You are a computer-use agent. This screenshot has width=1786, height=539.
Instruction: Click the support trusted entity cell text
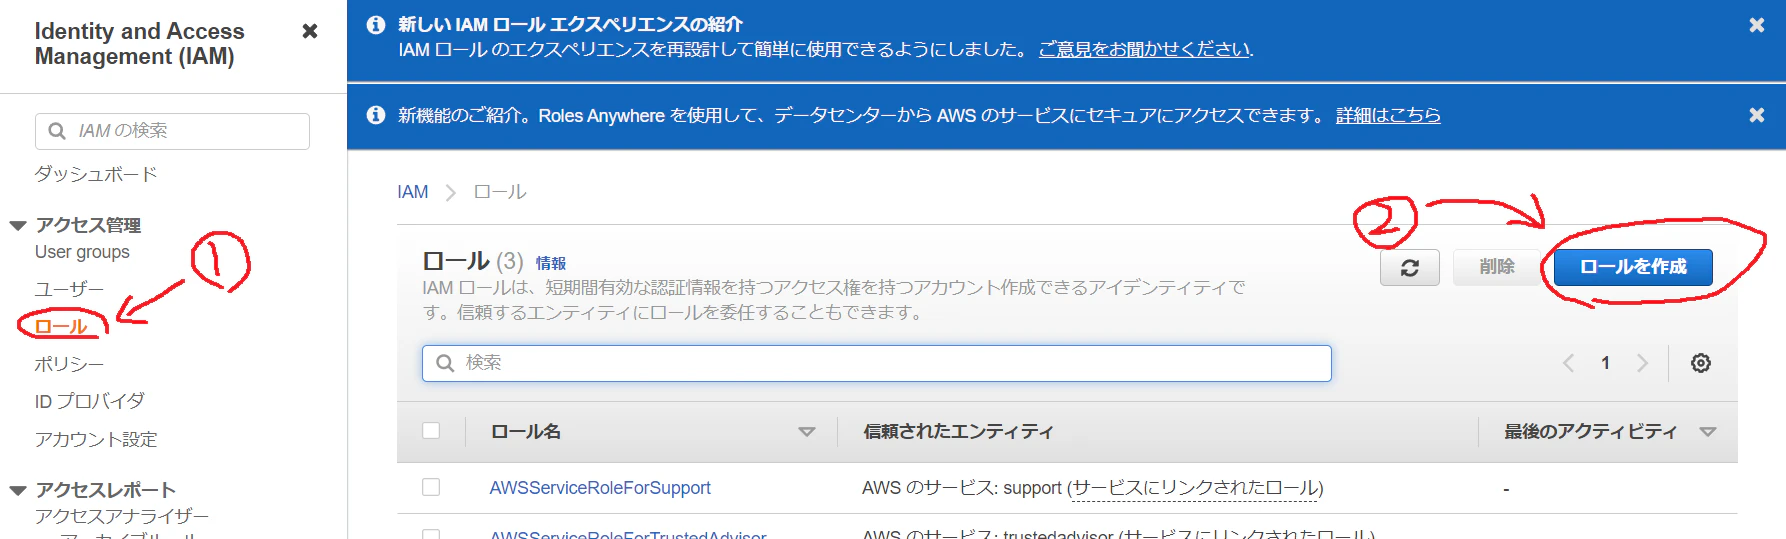coord(1092,488)
